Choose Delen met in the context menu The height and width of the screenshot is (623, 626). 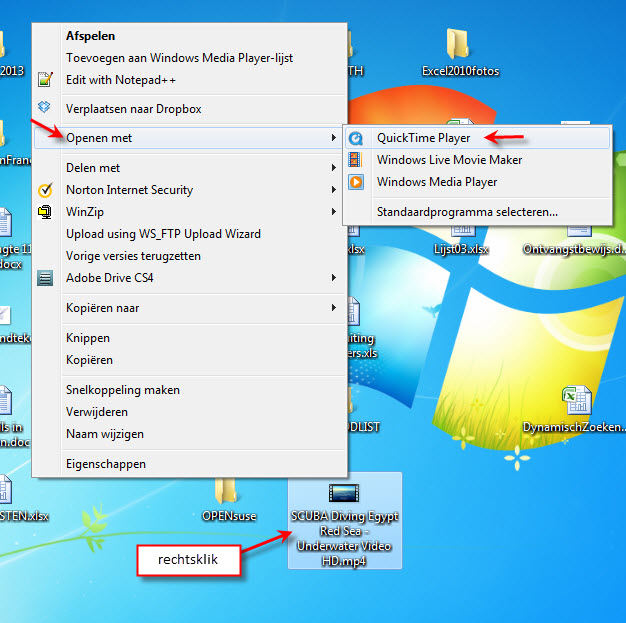coord(190,168)
